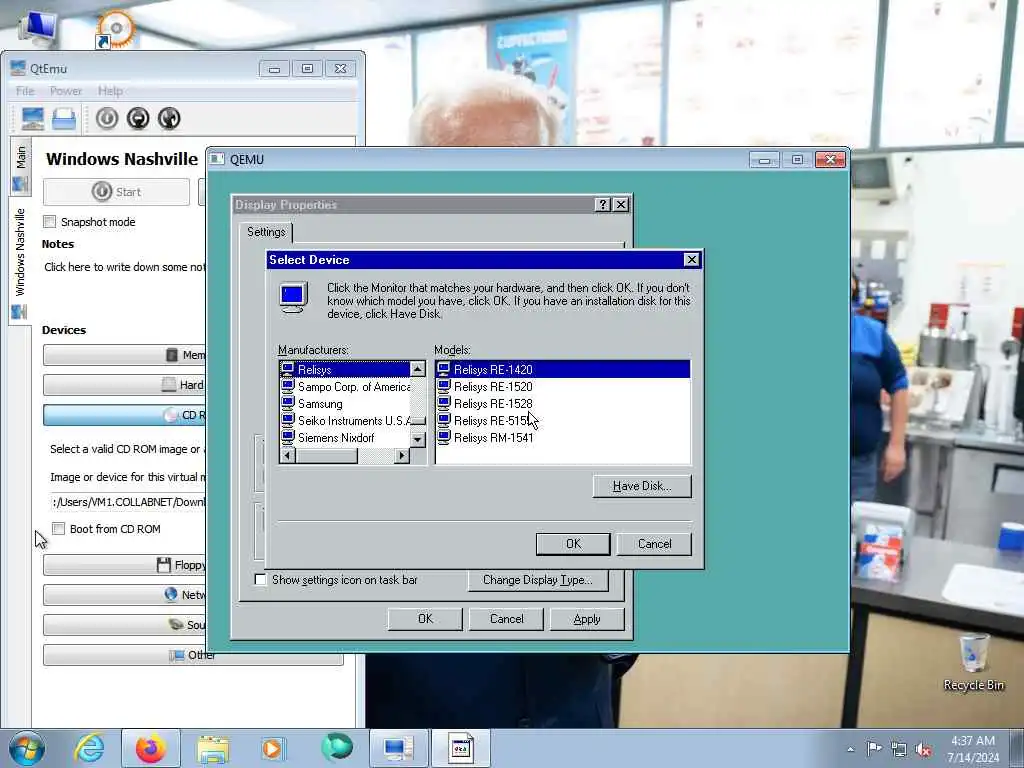This screenshot has height=768, width=1024.
Task: Click the Manufacturers list vertical scrollbar thumb
Action: coord(418,420)
